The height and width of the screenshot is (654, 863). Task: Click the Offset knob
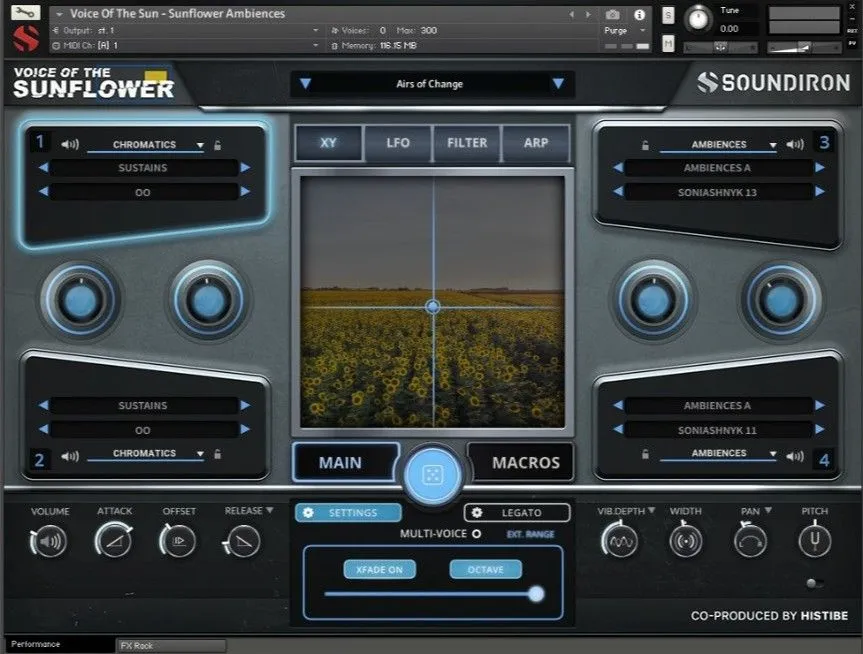pos(178,541)
